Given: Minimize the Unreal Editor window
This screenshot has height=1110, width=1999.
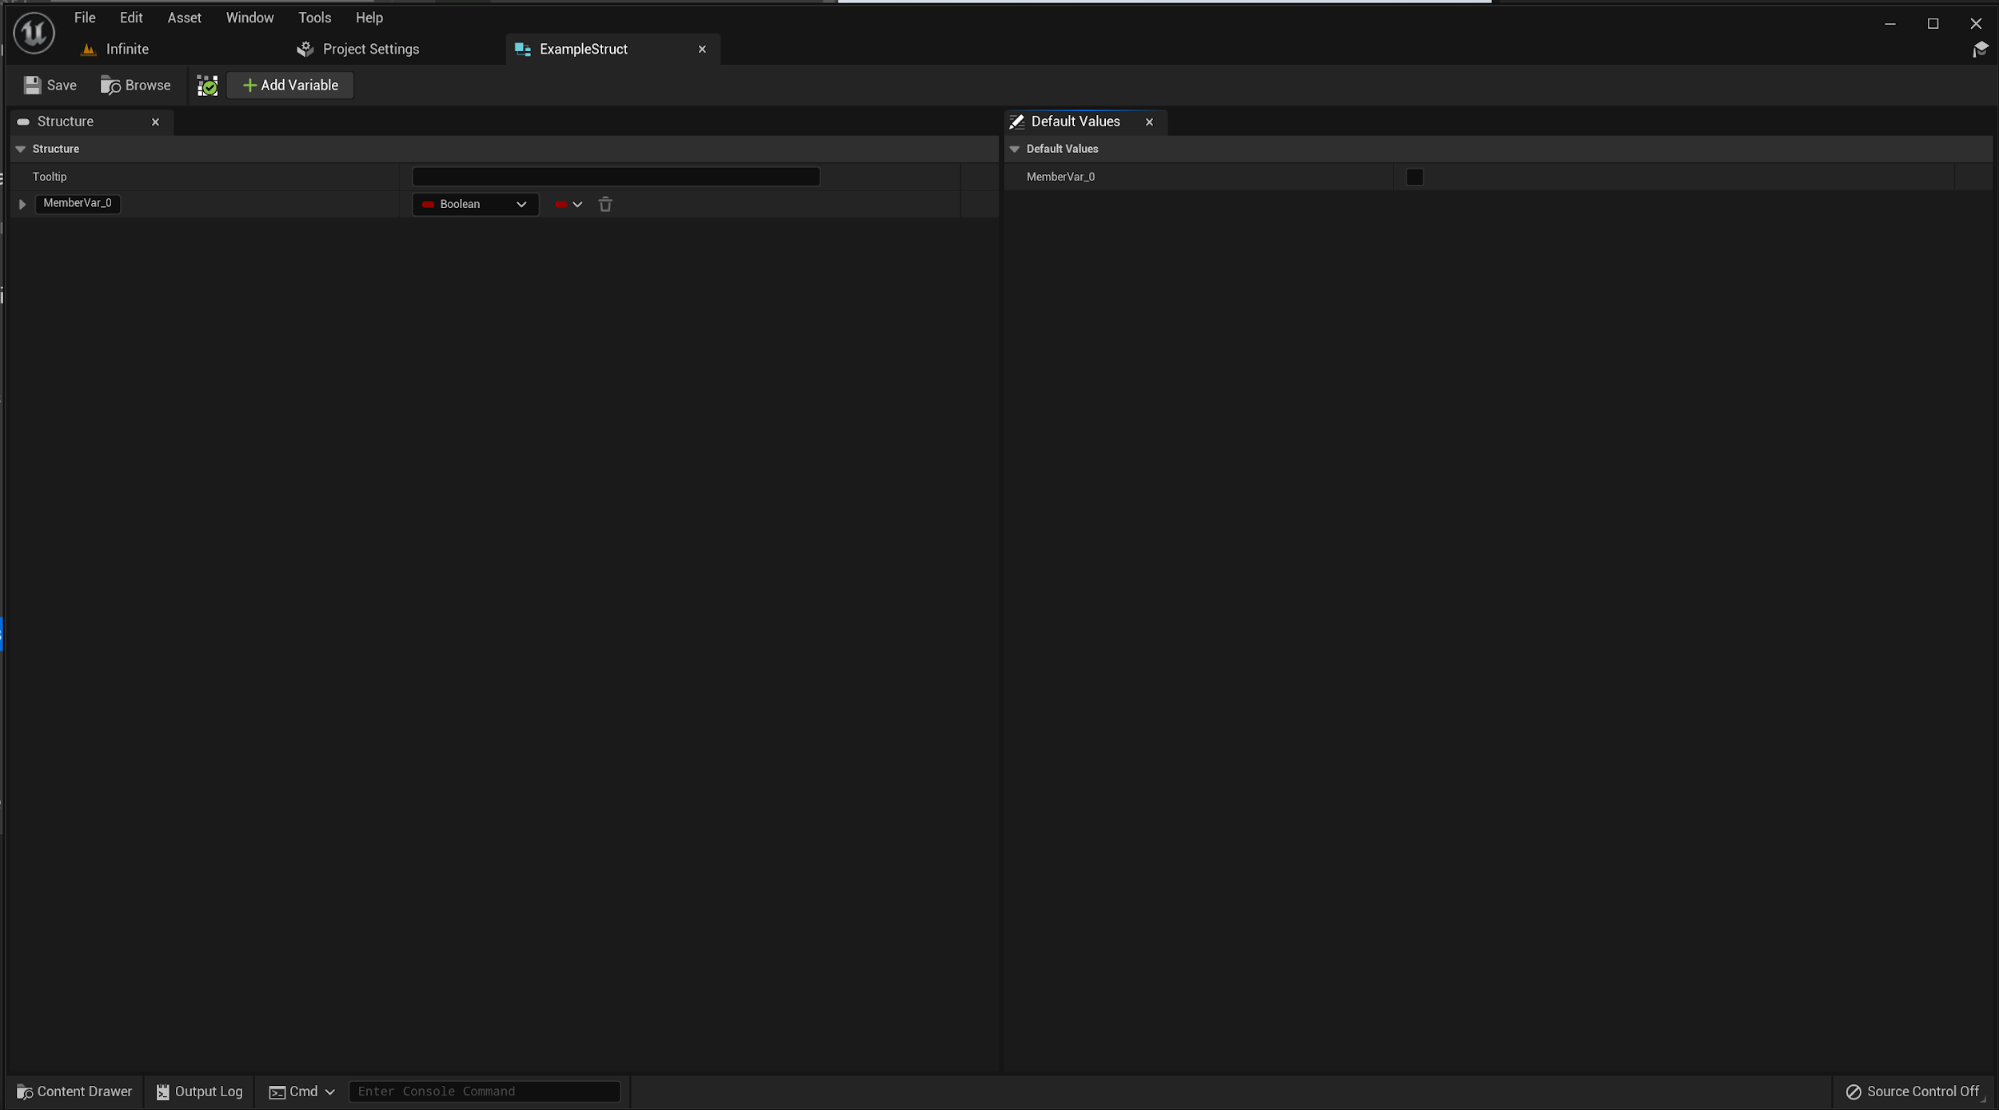Looking at the screenshot, I should click(x=1890, y=23).
